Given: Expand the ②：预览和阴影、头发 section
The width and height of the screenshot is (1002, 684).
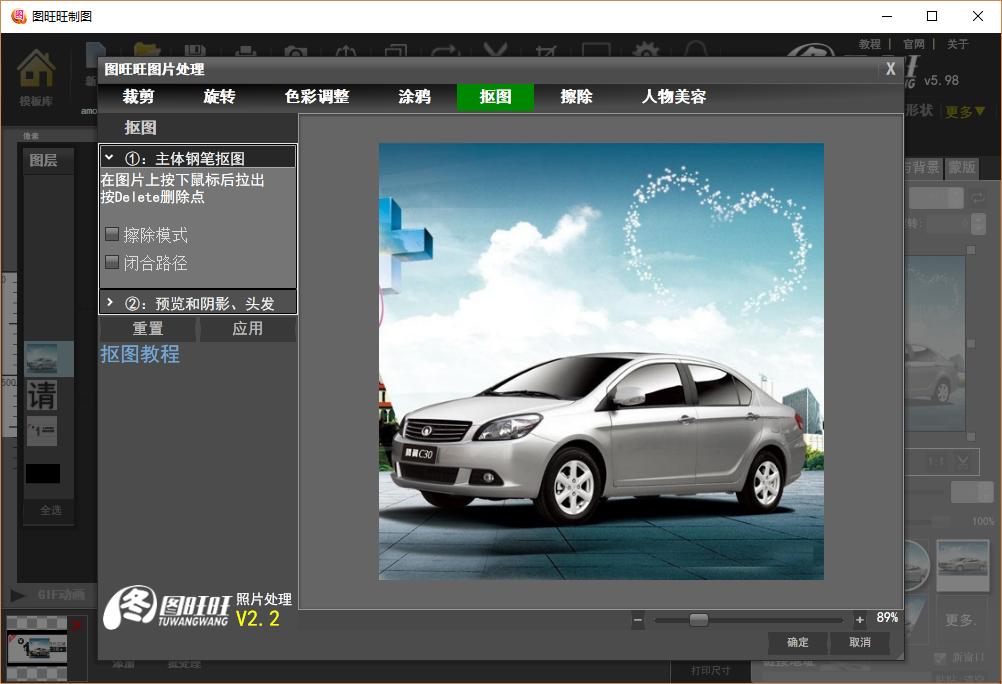Looking at the screenshot, I should tap(109, 303).
